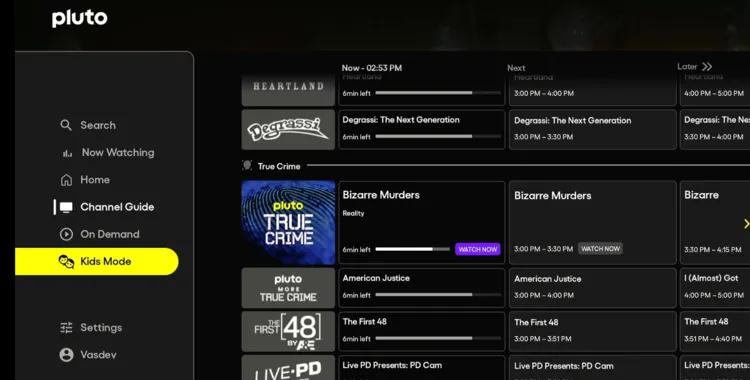Select the Heartland channel logo
The width and height of the screenshot is (750, 380).
(288, 89)
